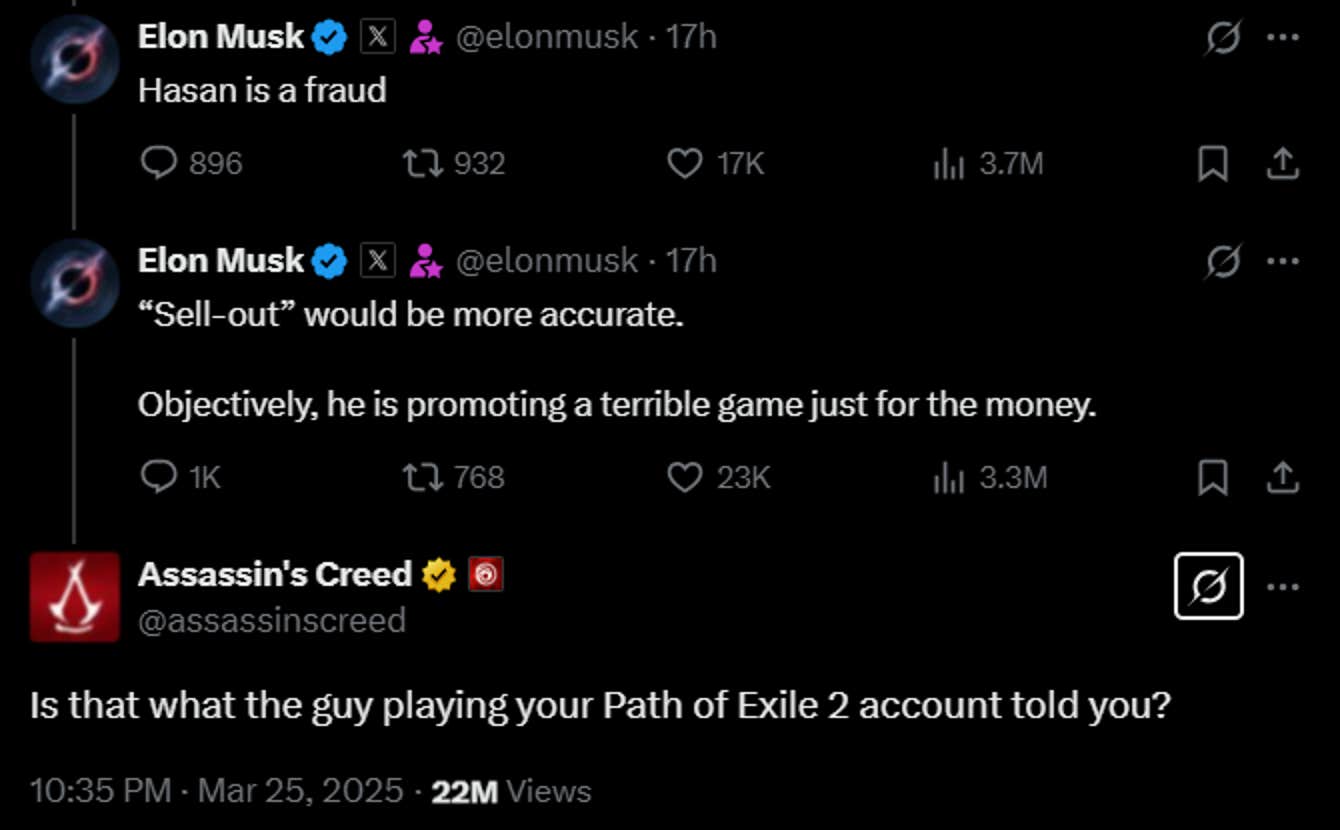This screenshot has height=830, width=1340.
Task: Bookmark the "Hasan is a fraud" post
Action: (1213, 164)
